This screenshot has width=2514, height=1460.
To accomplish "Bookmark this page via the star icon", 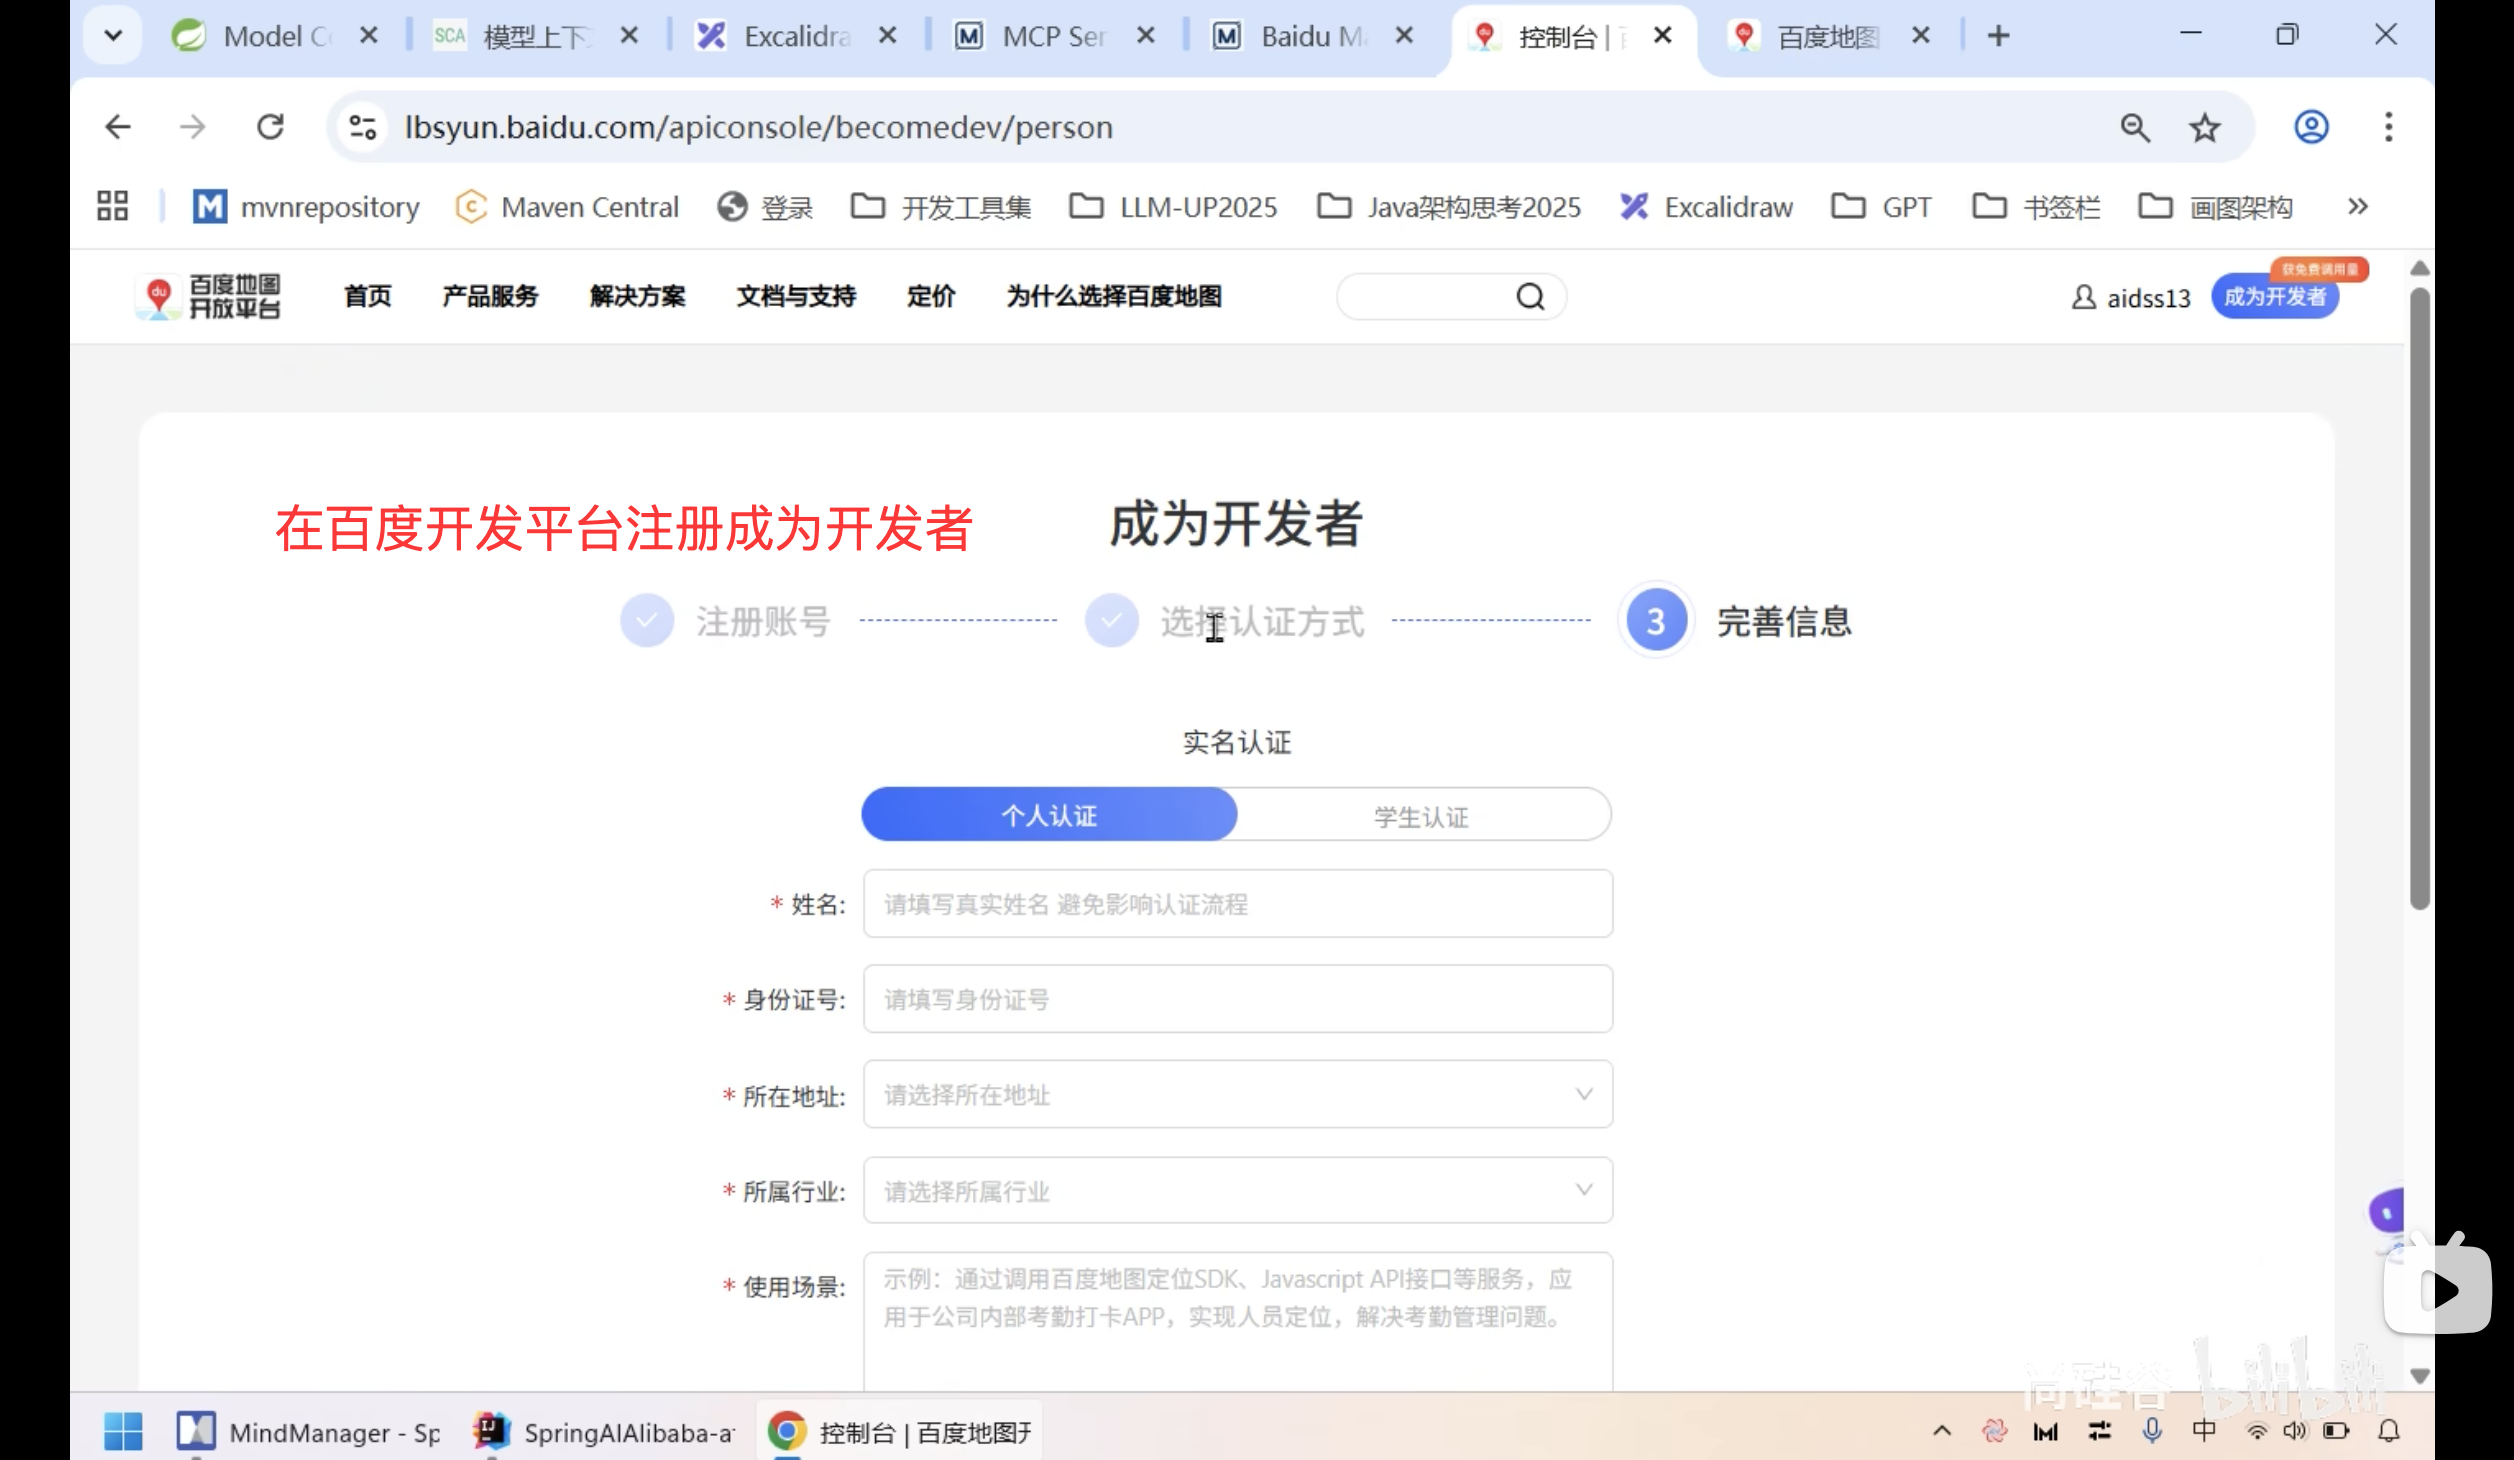I will pyautogui.click(x=2203, y=127).
